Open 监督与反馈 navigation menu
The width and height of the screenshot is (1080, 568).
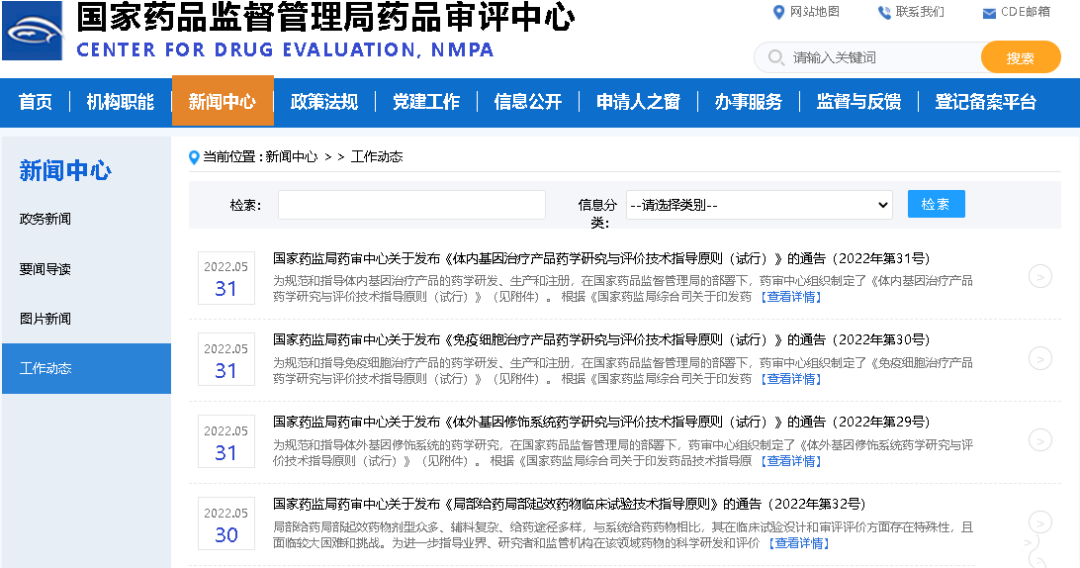[858, 102]
